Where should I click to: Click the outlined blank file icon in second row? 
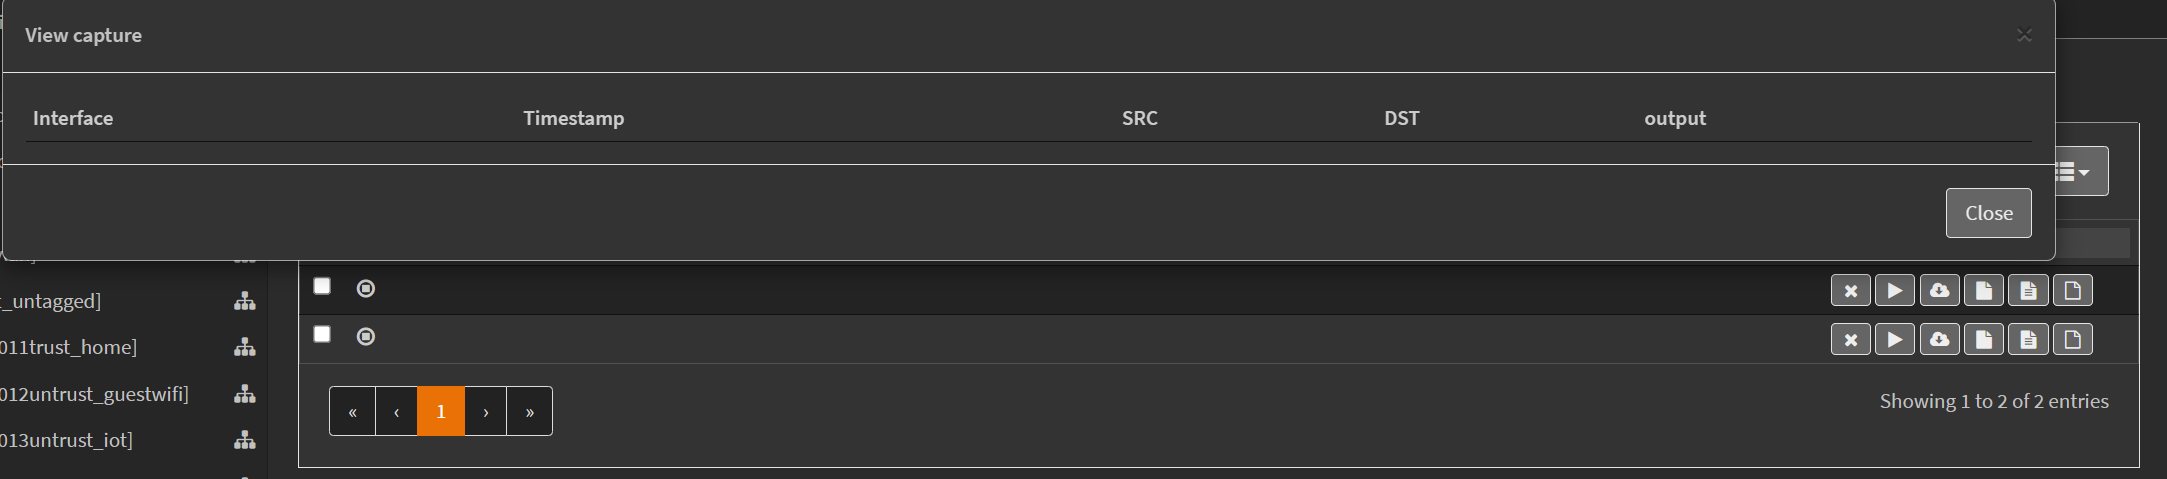click(x=2072, y=339)
